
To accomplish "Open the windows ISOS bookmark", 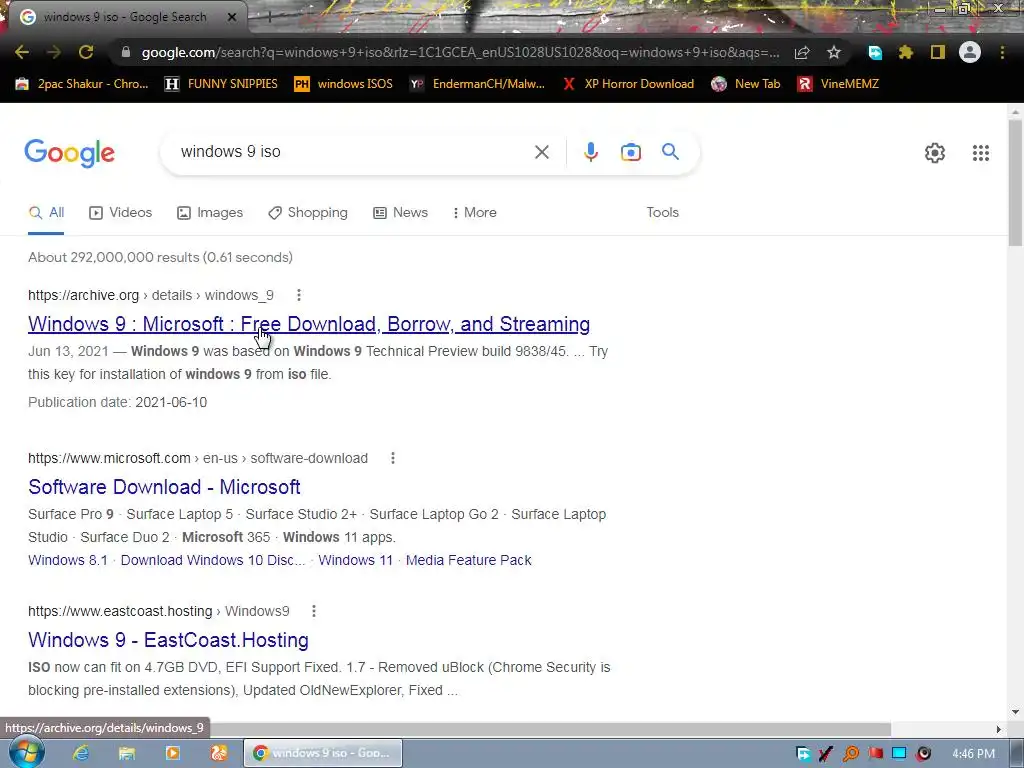I will (x=344, y=84).
